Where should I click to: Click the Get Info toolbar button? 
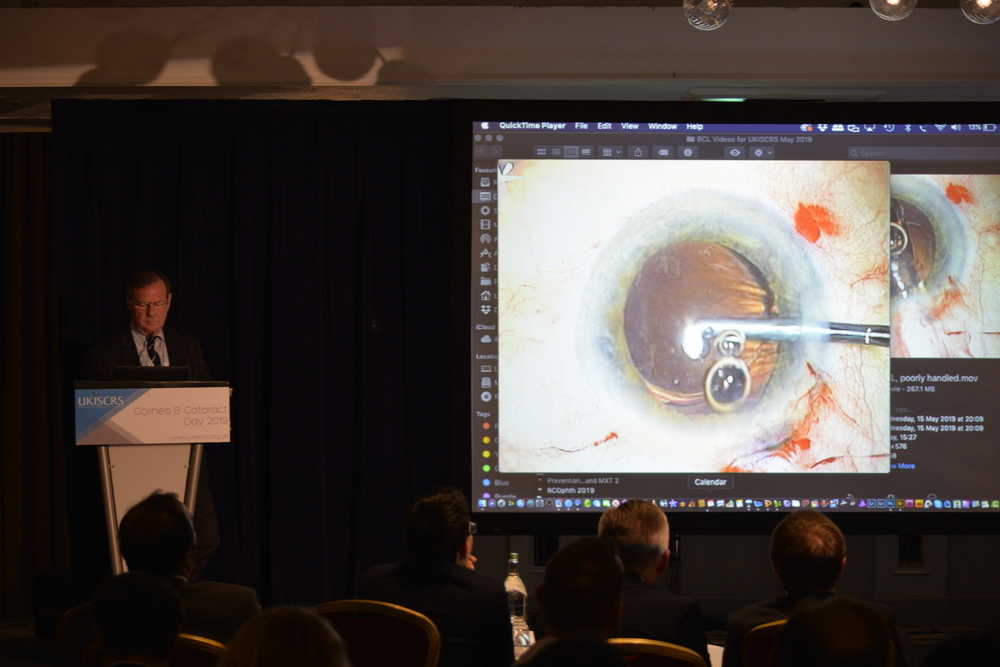pyautogui.click(x=688, y=152)
